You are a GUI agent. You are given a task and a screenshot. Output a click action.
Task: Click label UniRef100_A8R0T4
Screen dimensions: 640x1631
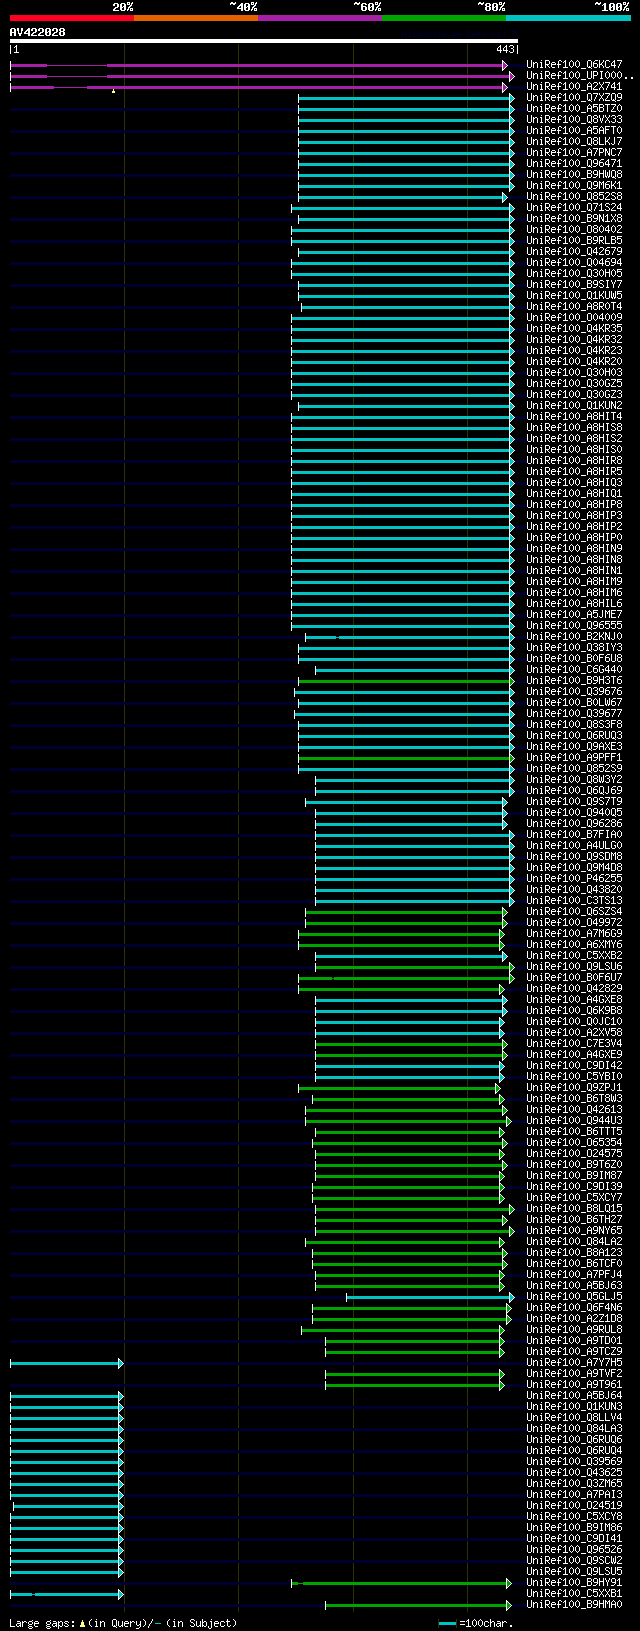(x=574, y=307)
